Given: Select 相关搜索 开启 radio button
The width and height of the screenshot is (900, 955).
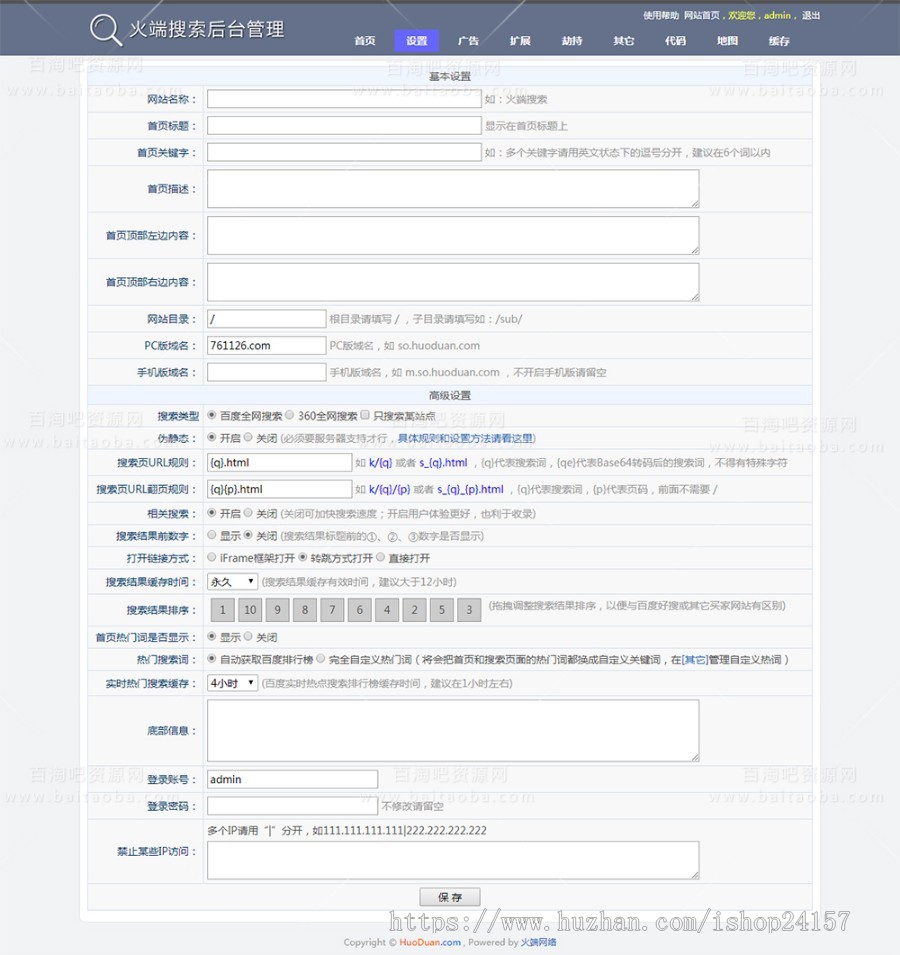Looking at the screenshot, I should 212,513.
